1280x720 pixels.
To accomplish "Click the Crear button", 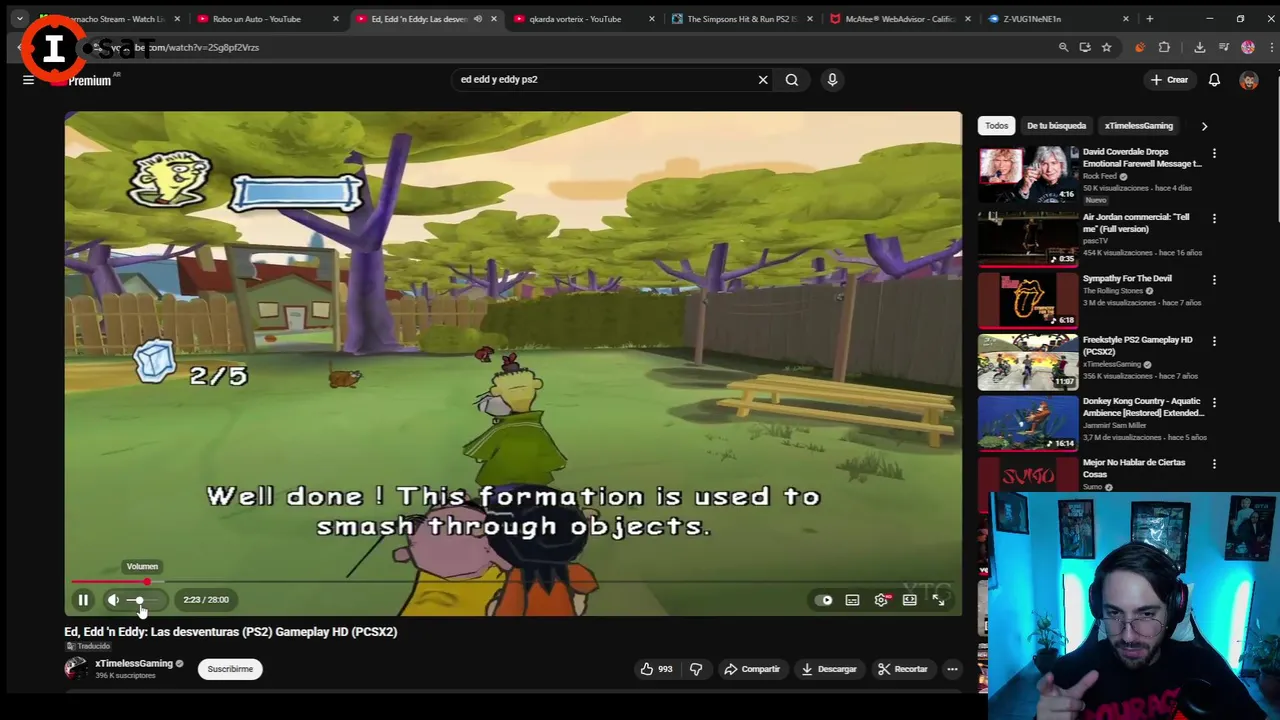I will coord(1169,80).
